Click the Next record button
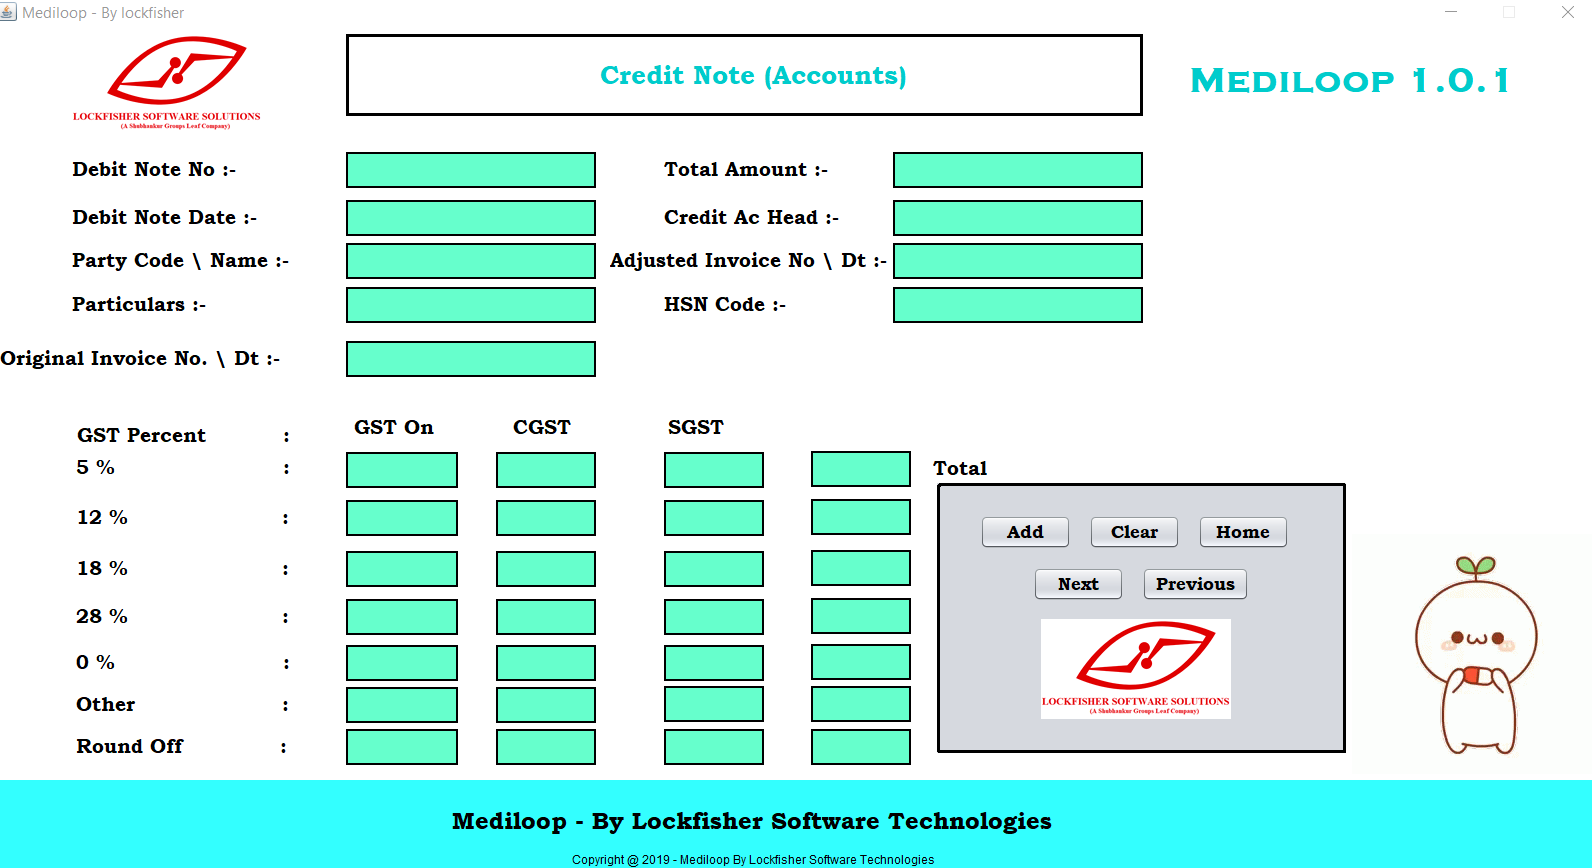 coord(1077,584)
